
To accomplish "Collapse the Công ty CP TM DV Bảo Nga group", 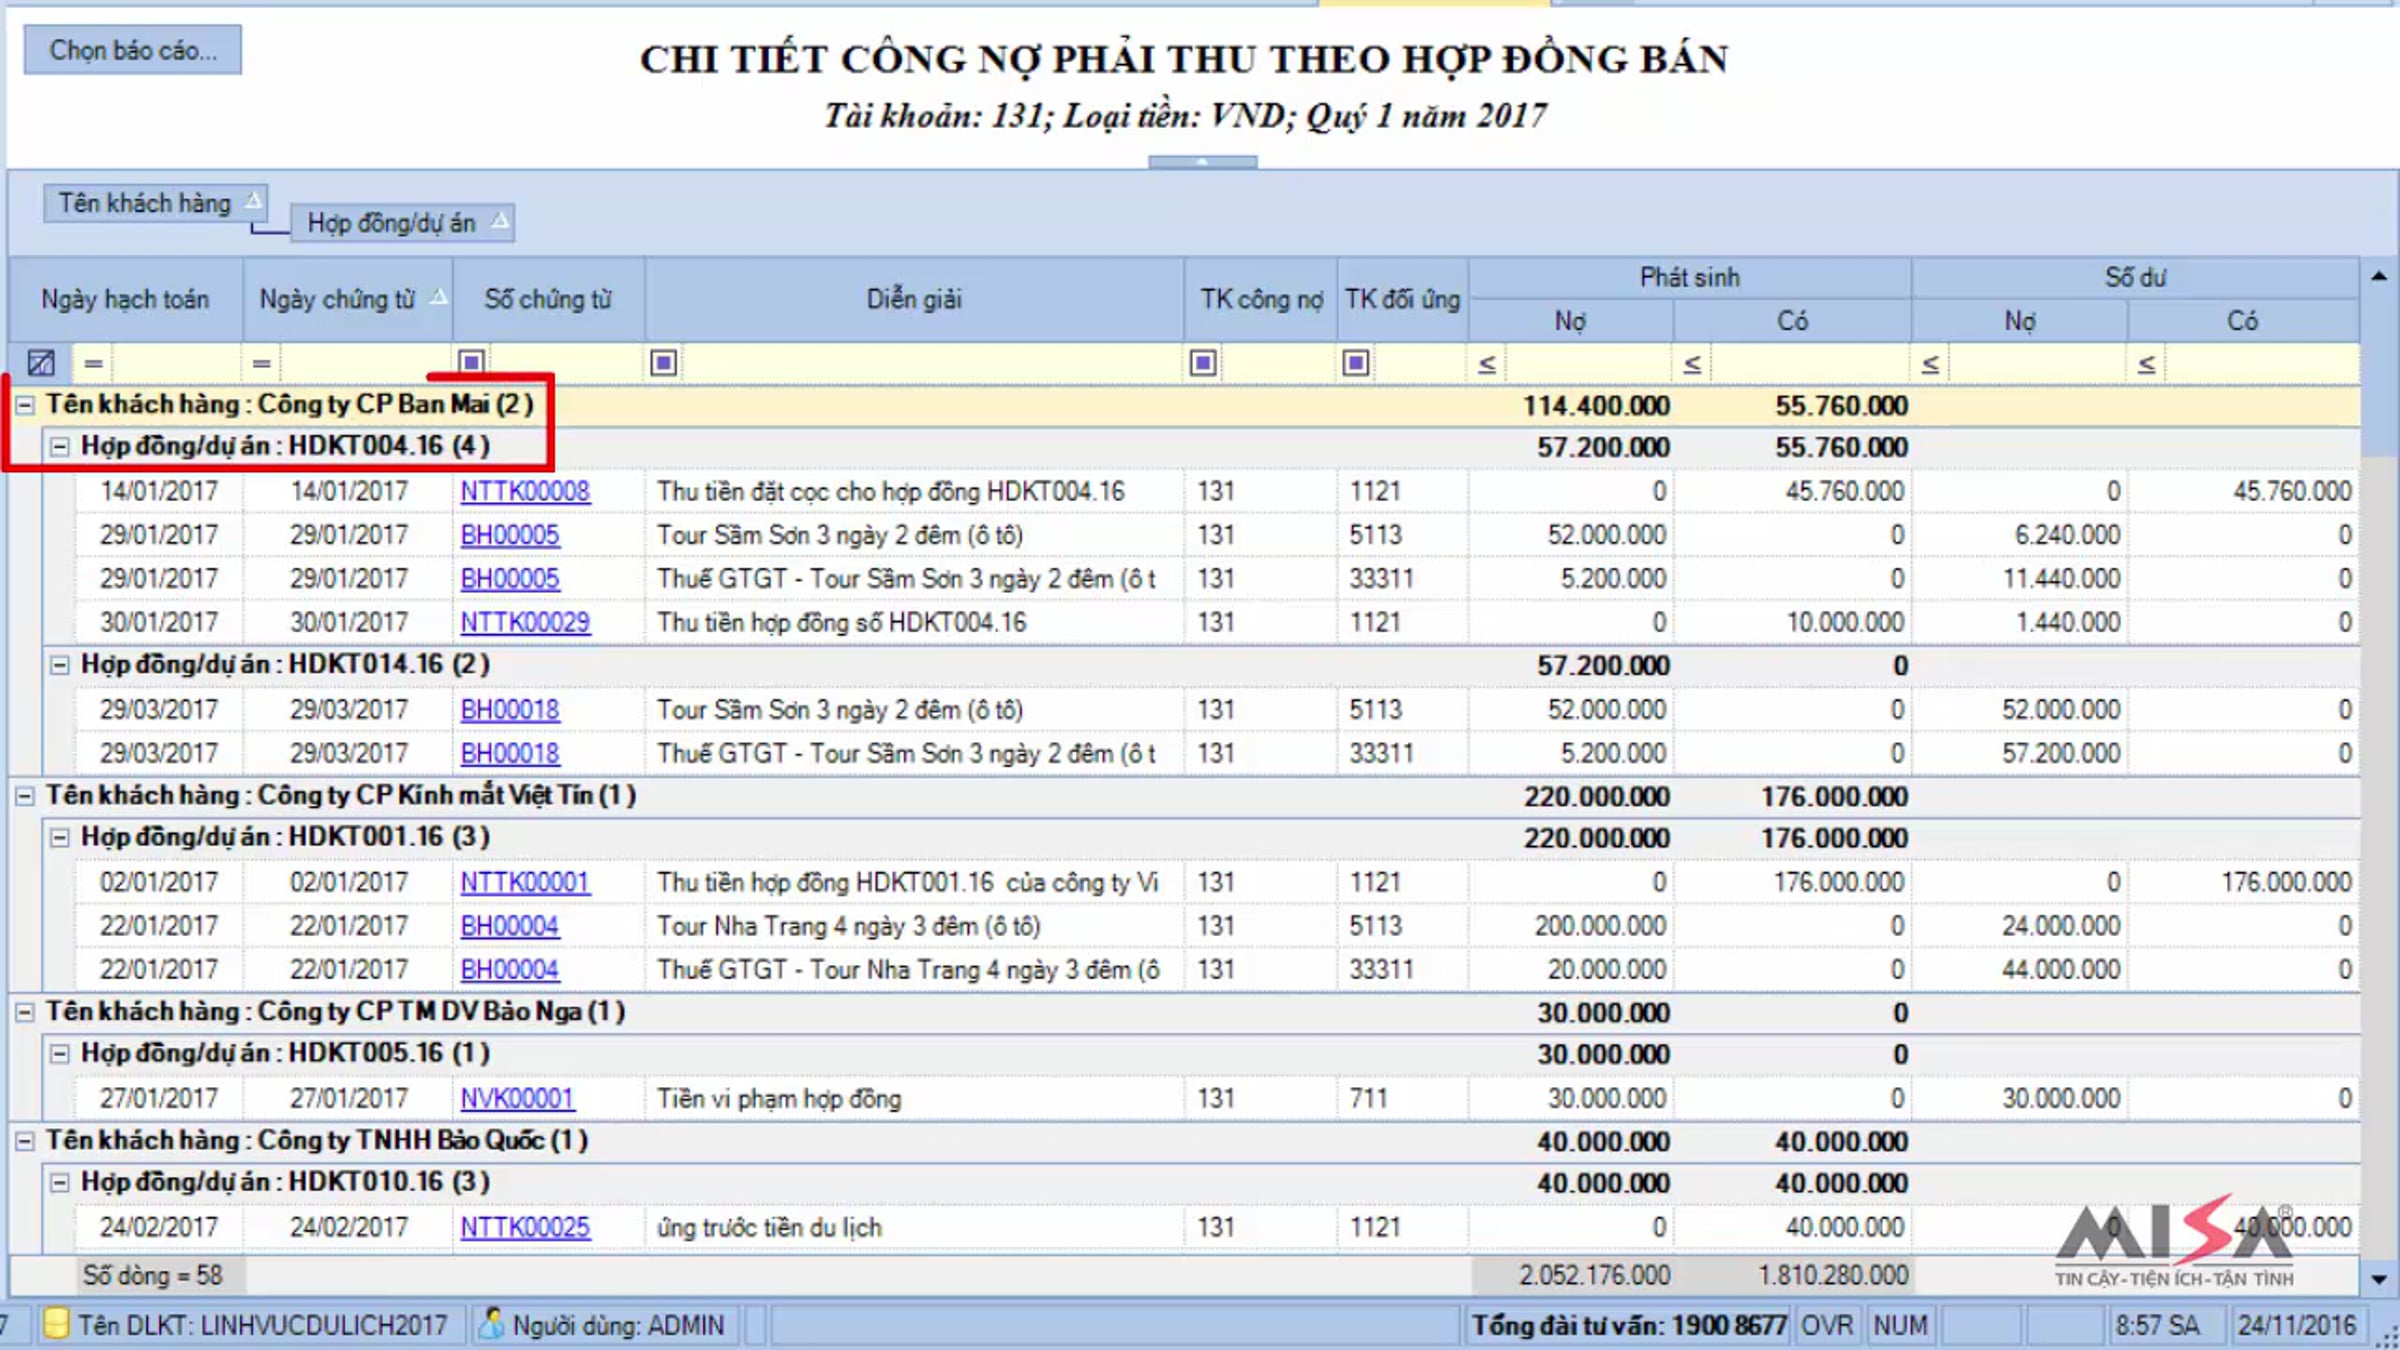I will tap(25, 1012).
